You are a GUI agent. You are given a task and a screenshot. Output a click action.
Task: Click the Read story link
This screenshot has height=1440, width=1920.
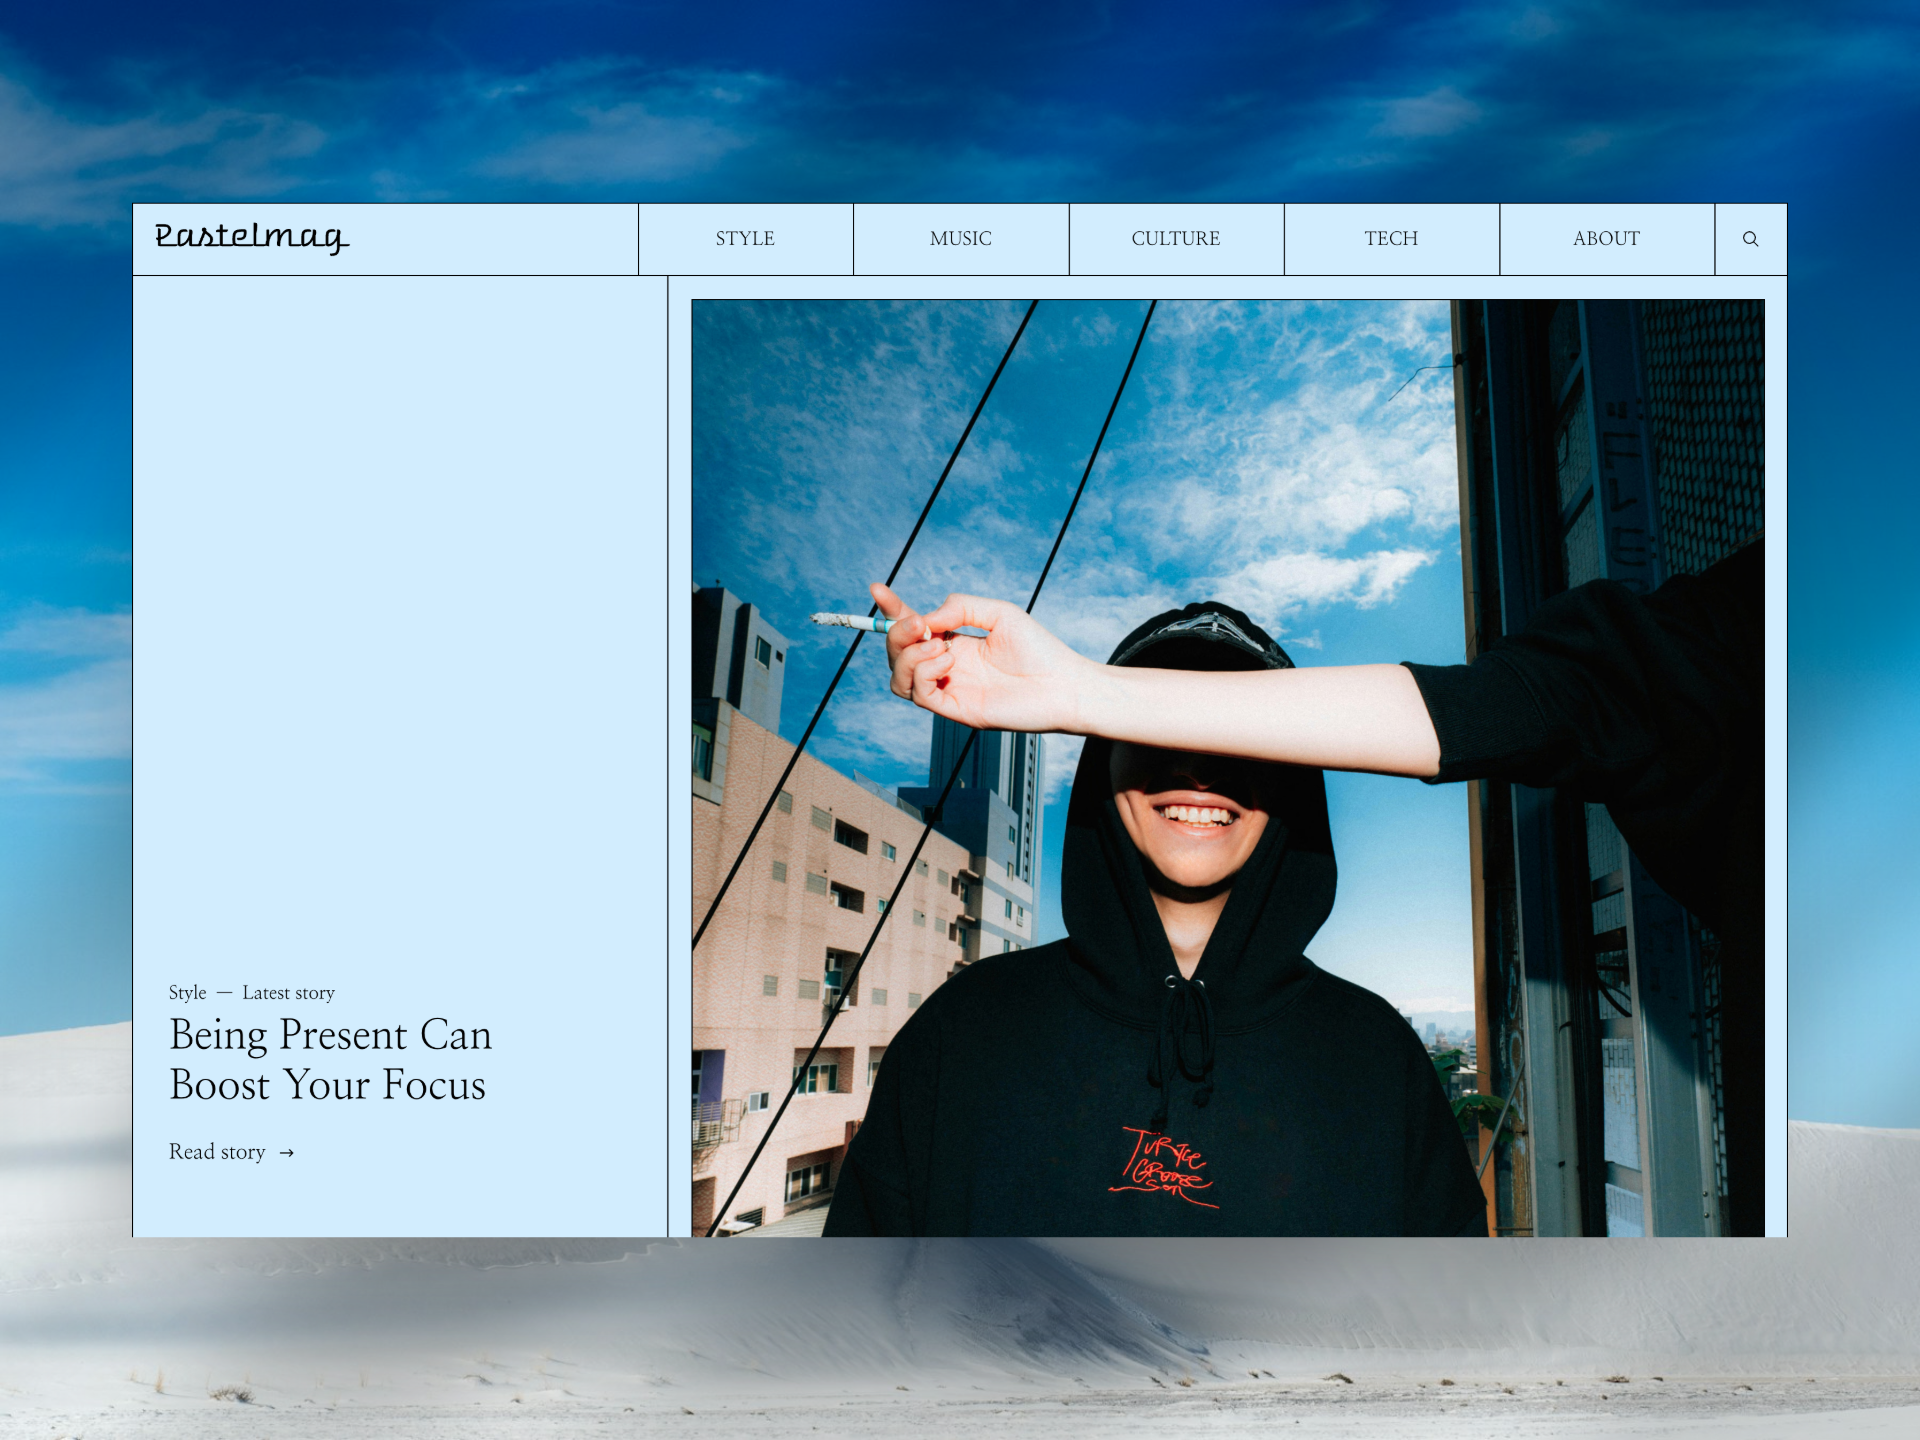point(217,1152)
